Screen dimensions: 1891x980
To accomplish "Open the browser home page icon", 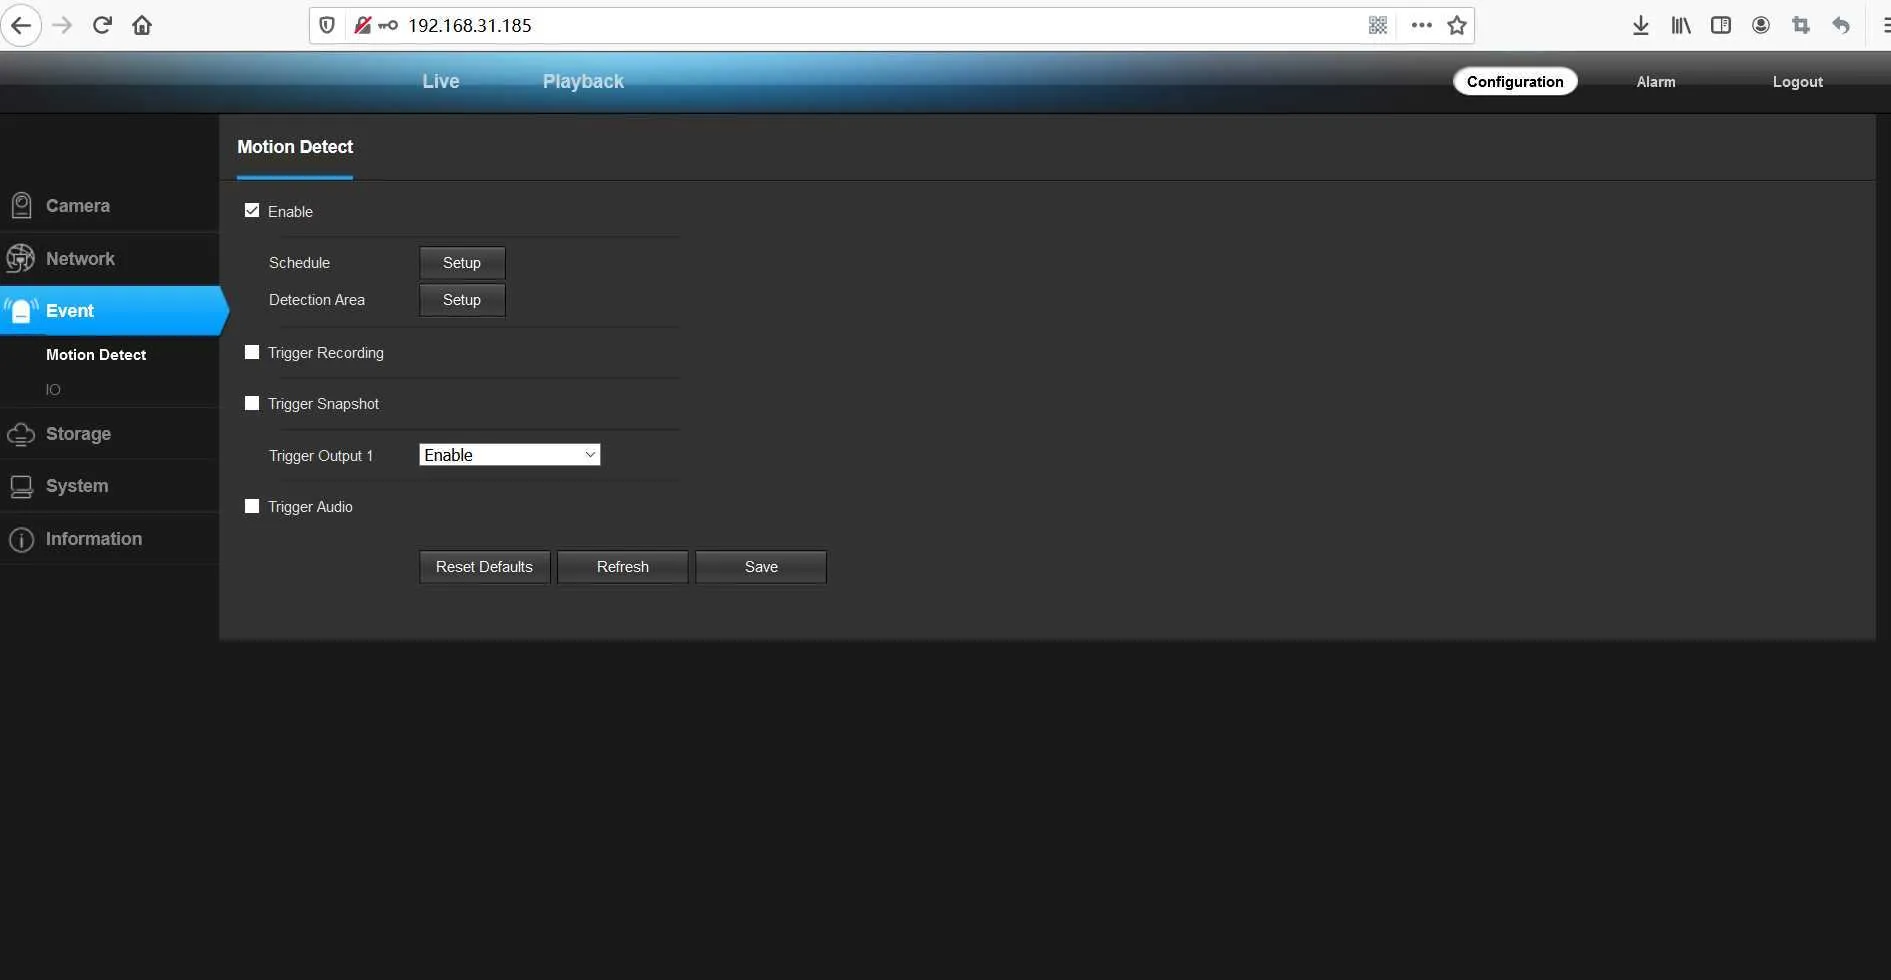I will click(x=142, y=25).
